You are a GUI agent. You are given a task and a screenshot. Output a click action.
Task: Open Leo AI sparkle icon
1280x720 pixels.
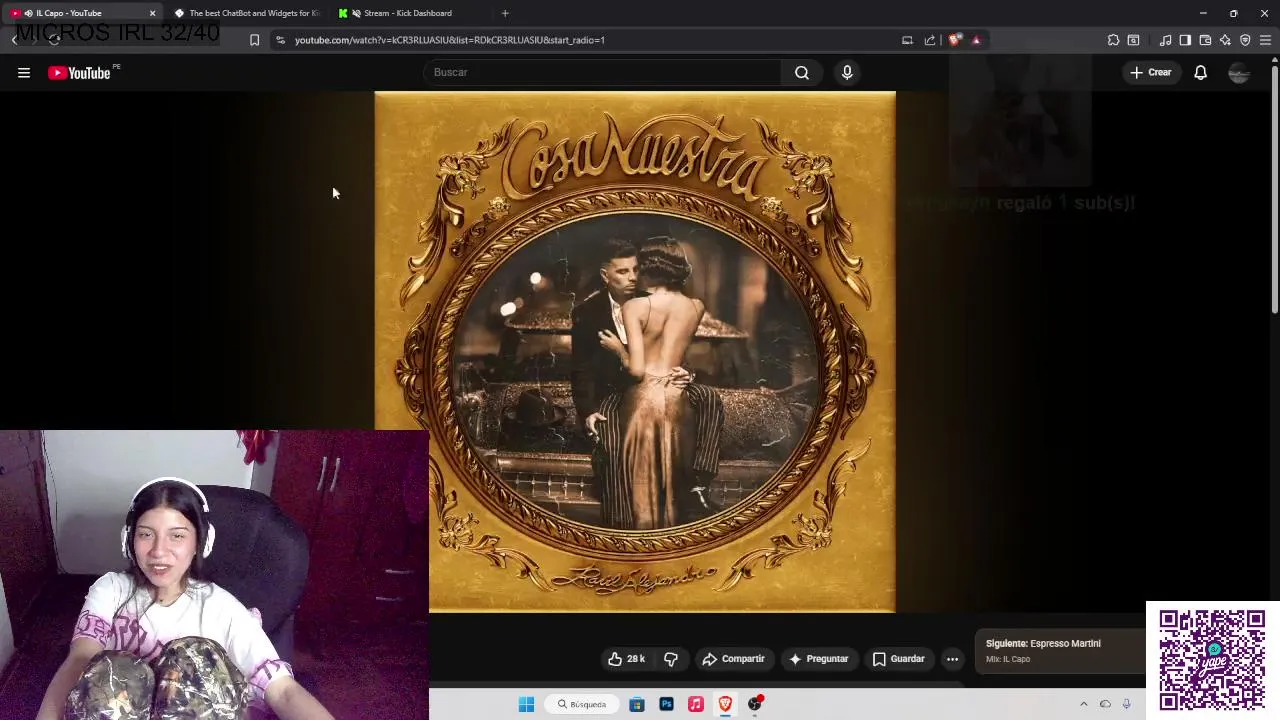tap(1225, 40)
